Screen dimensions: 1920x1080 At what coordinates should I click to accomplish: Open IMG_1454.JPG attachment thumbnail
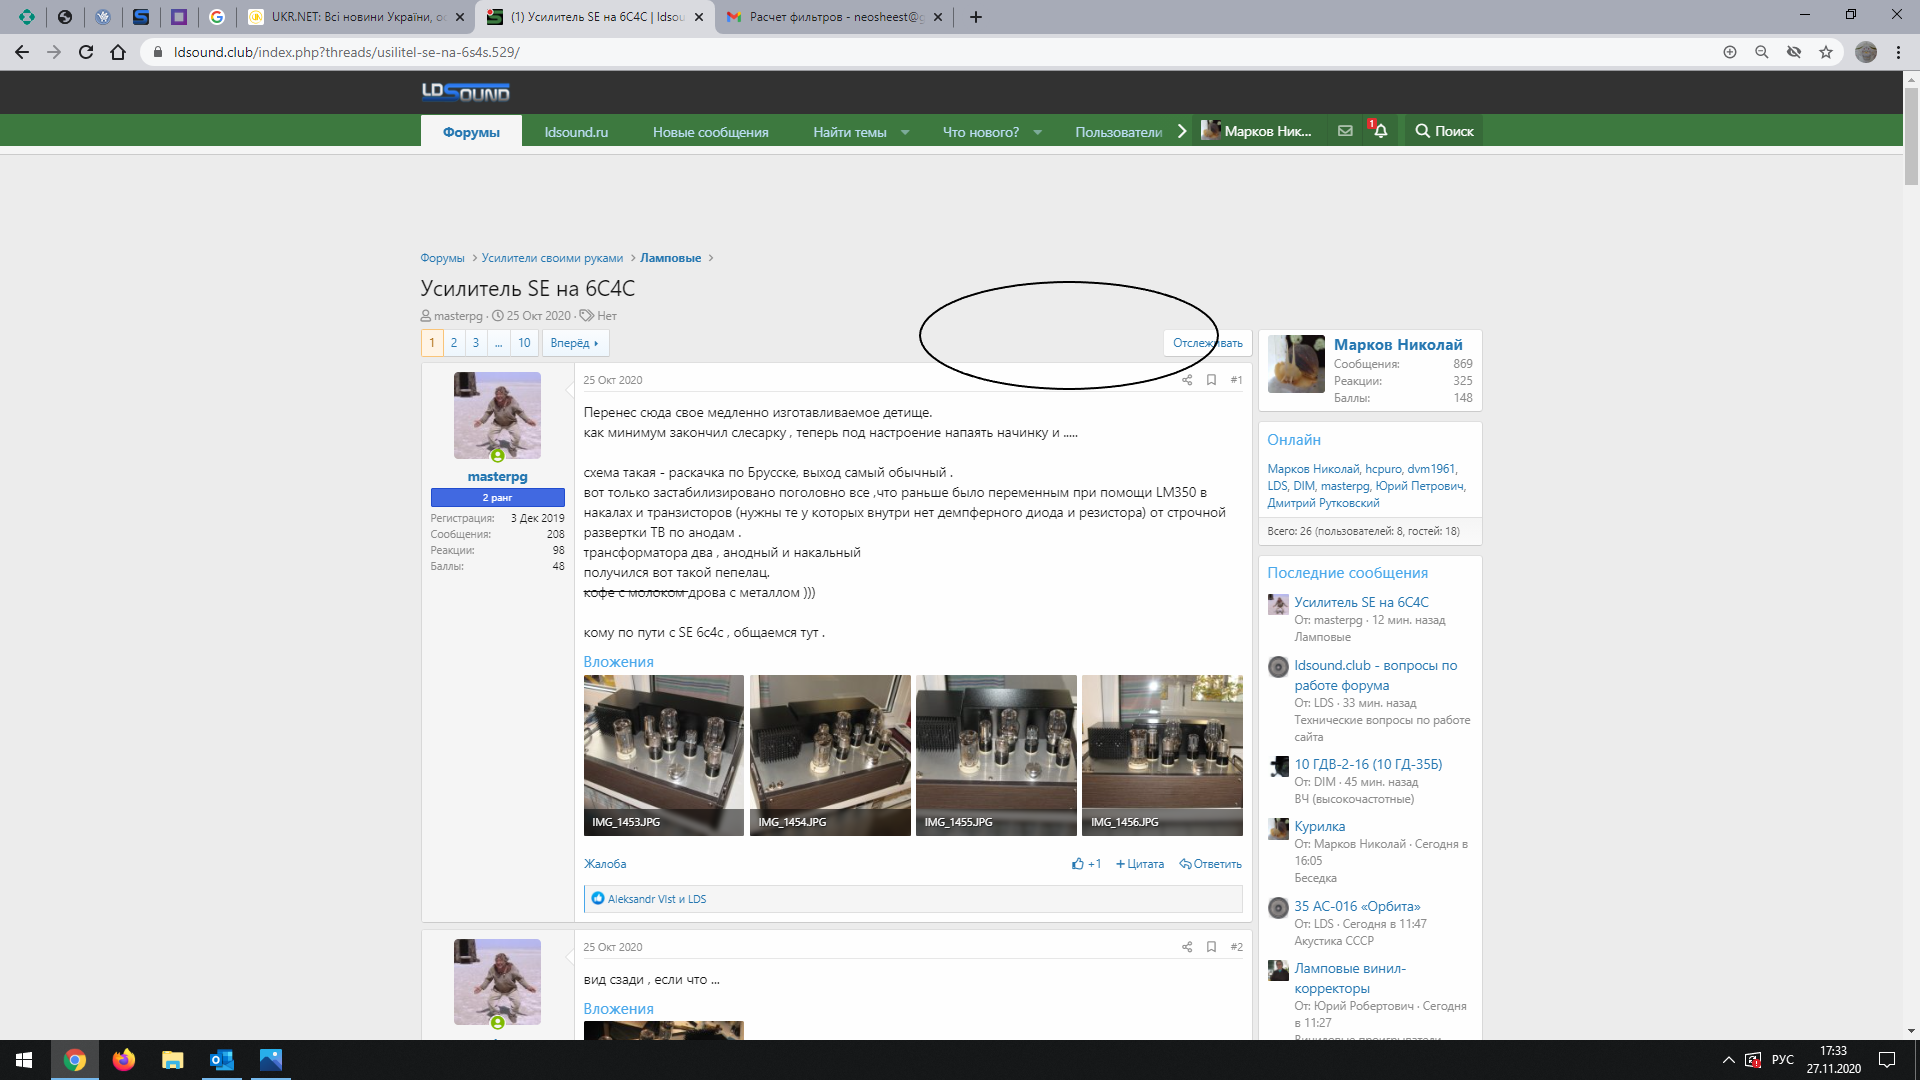click(830, 755)
